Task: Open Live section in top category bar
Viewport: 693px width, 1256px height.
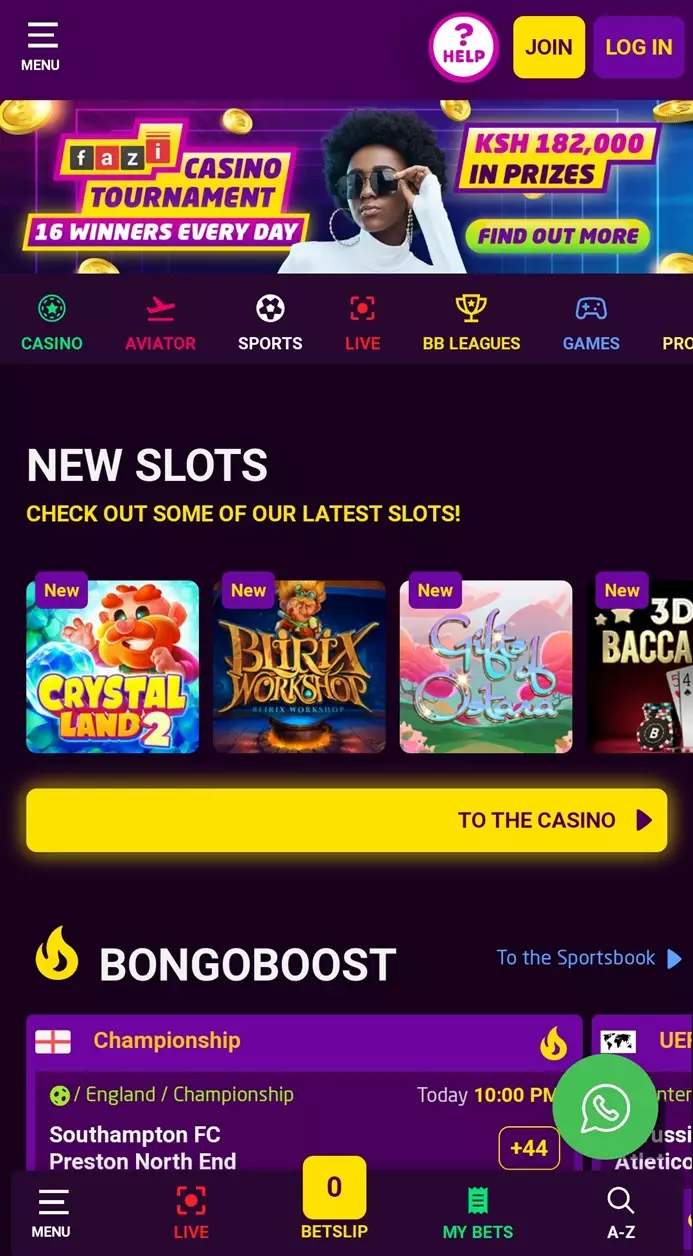Action: [x=362, y=323]
